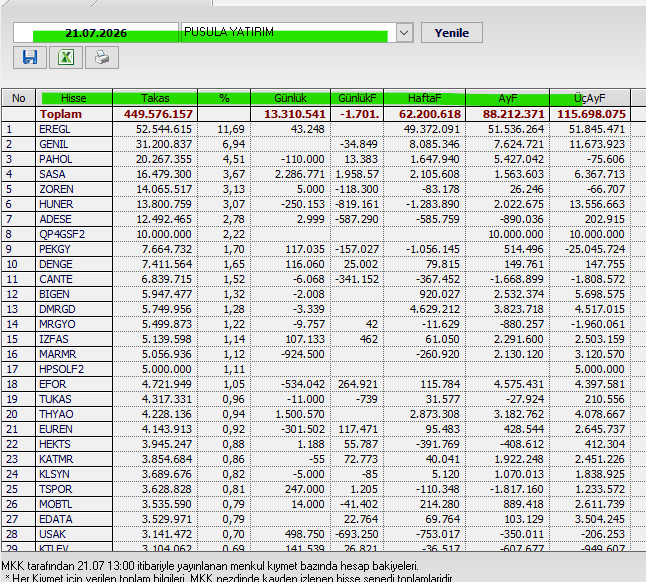Sort by the Hisse column header
The width and height of the screenshot is (646, 582).
(74, 98)
